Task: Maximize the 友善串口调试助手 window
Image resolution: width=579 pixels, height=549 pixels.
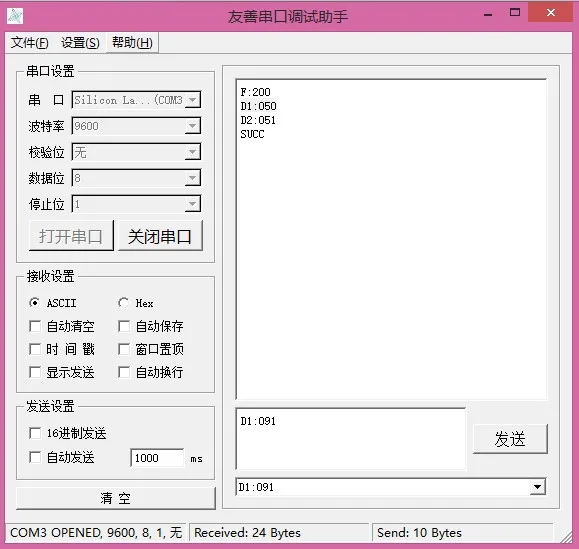Action: (515, 13)
